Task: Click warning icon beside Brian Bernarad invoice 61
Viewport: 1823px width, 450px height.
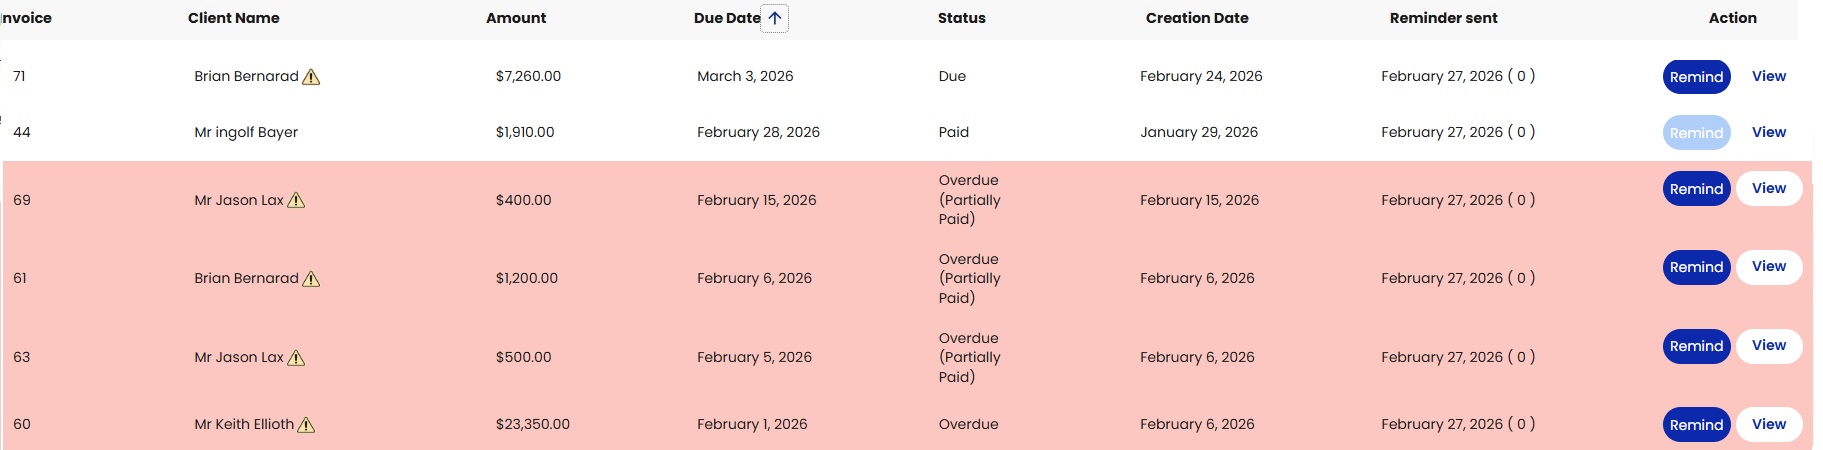Action: (x=311, y=279)
